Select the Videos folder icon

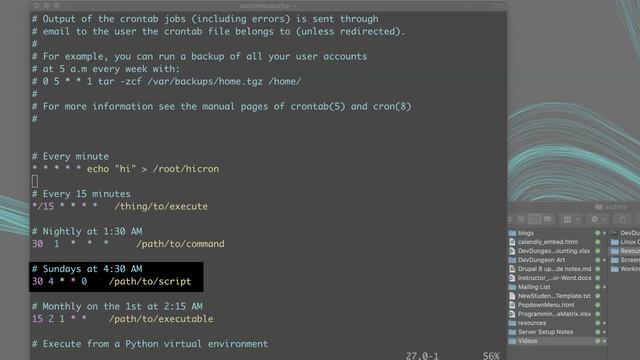click(512, 341)
